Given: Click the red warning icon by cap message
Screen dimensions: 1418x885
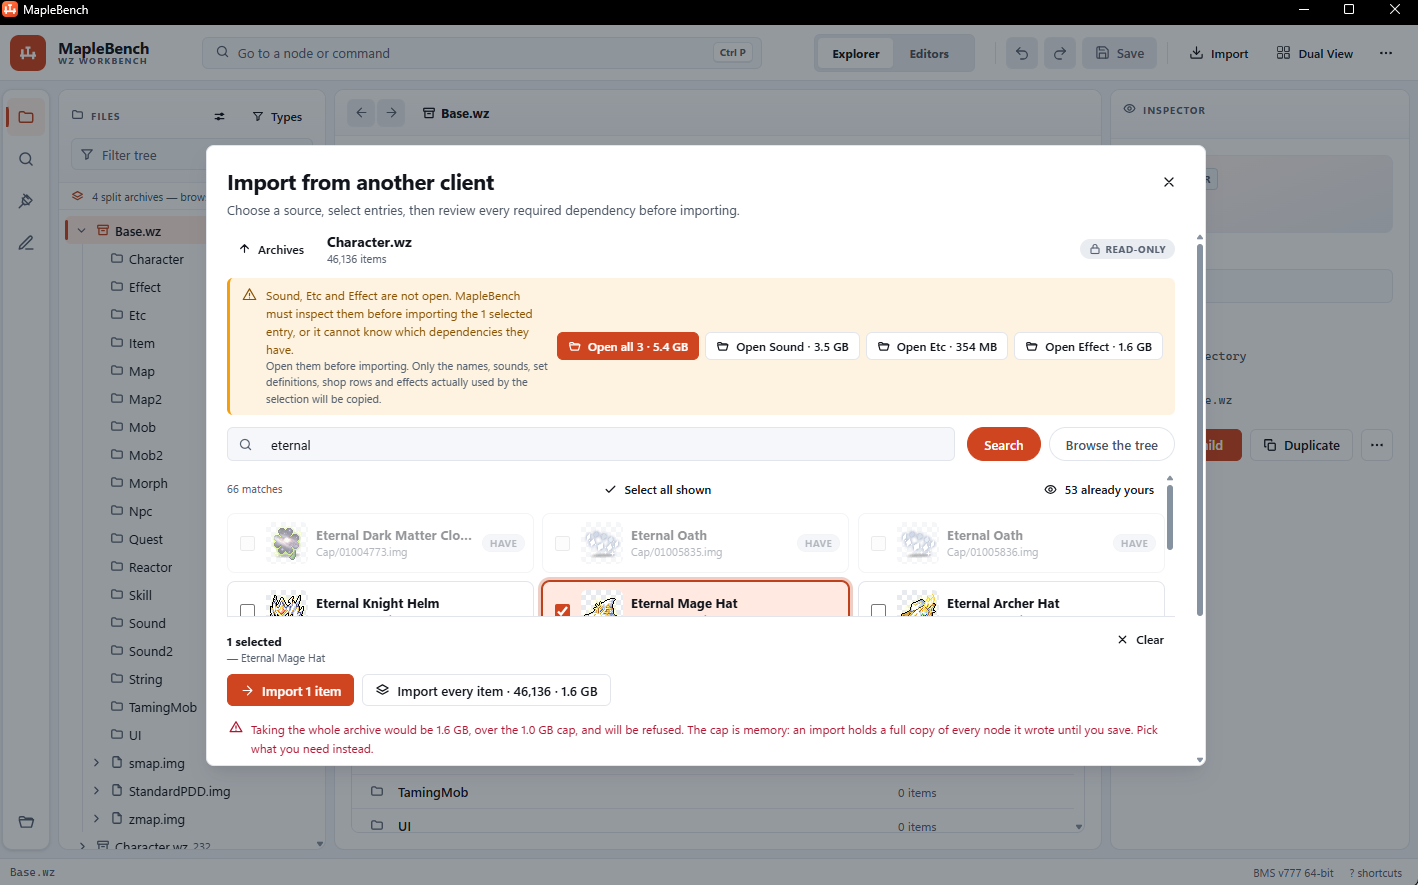Looking at the screenshot, I should tap(236, 728).
